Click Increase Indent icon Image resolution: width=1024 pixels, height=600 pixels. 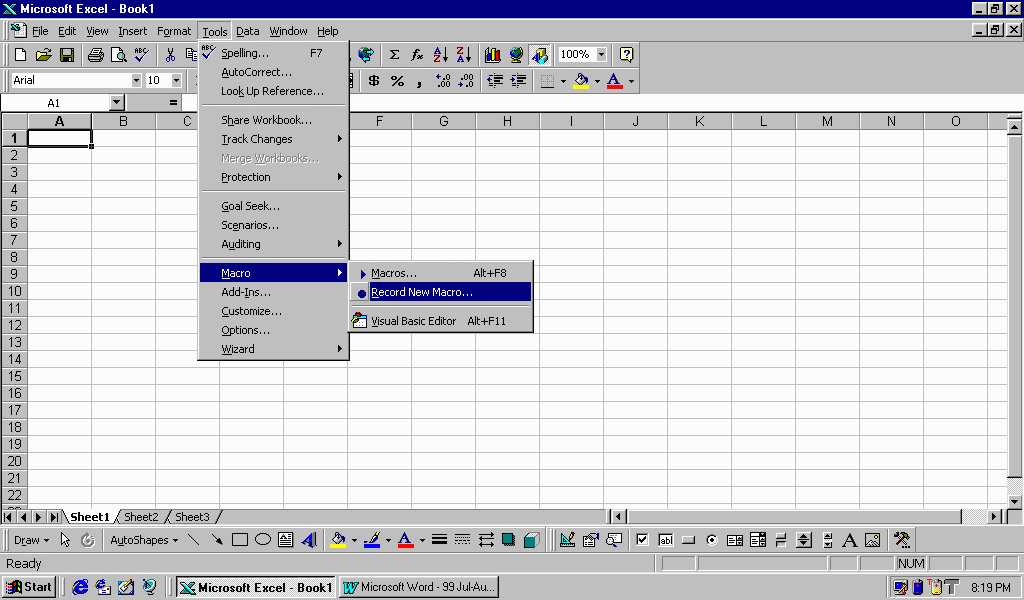518,81
